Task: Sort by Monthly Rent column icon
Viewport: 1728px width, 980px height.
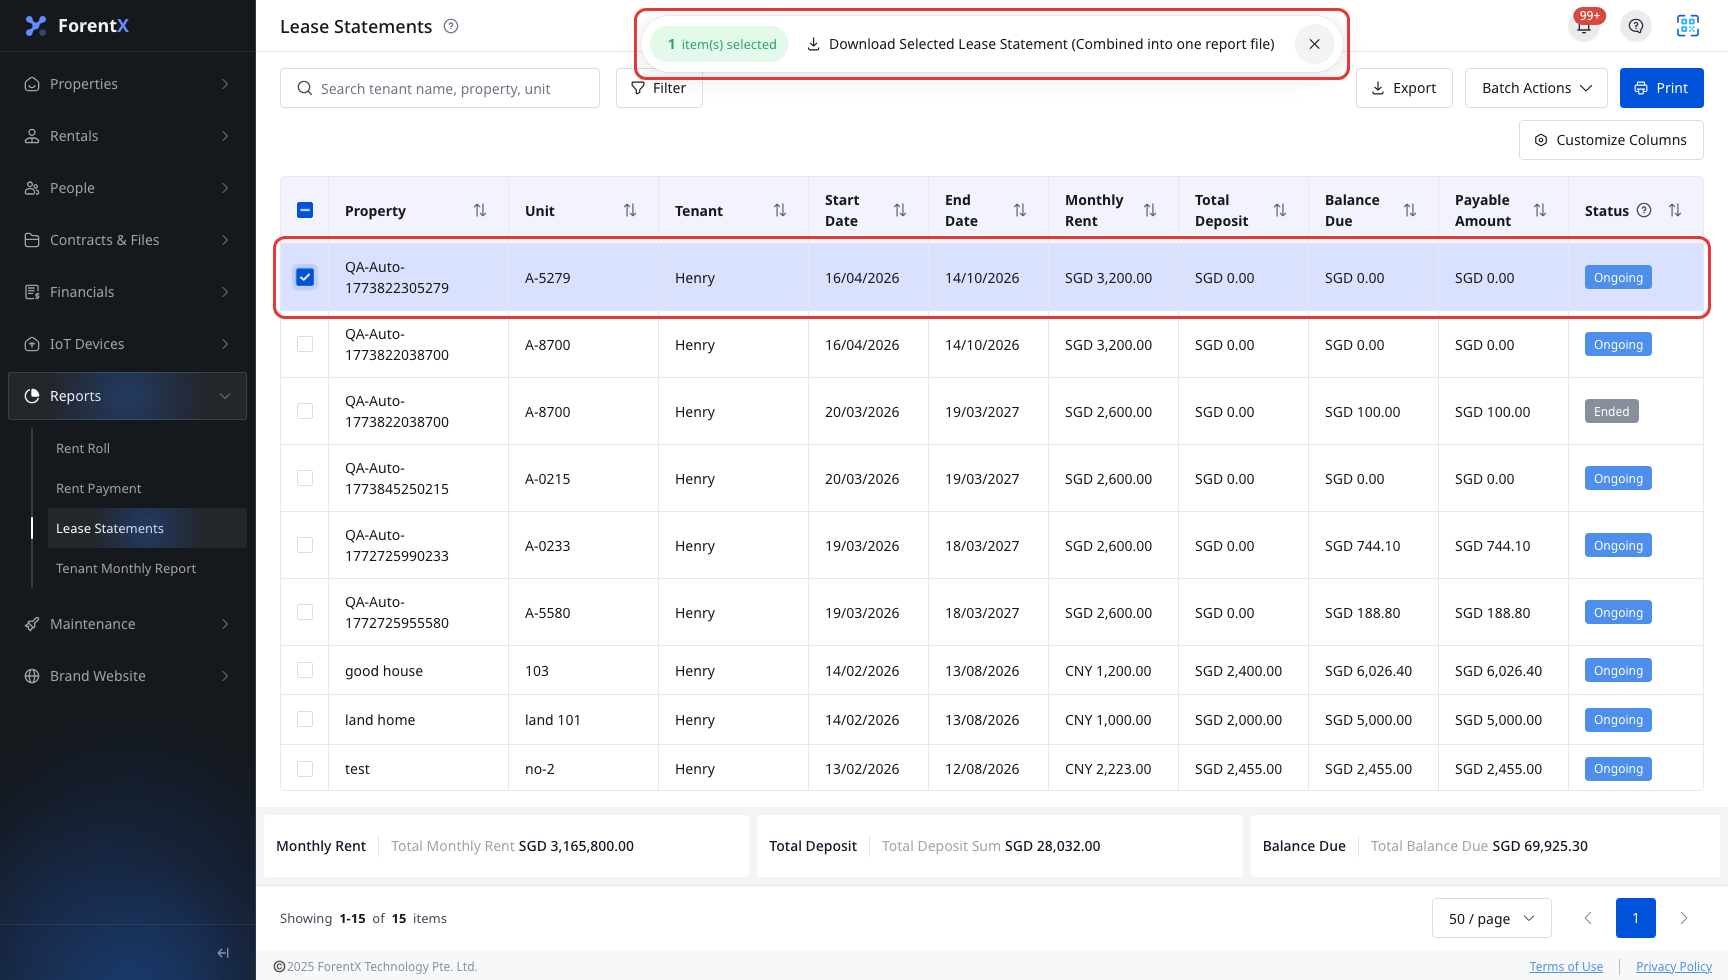Action: pos(1150,210)
